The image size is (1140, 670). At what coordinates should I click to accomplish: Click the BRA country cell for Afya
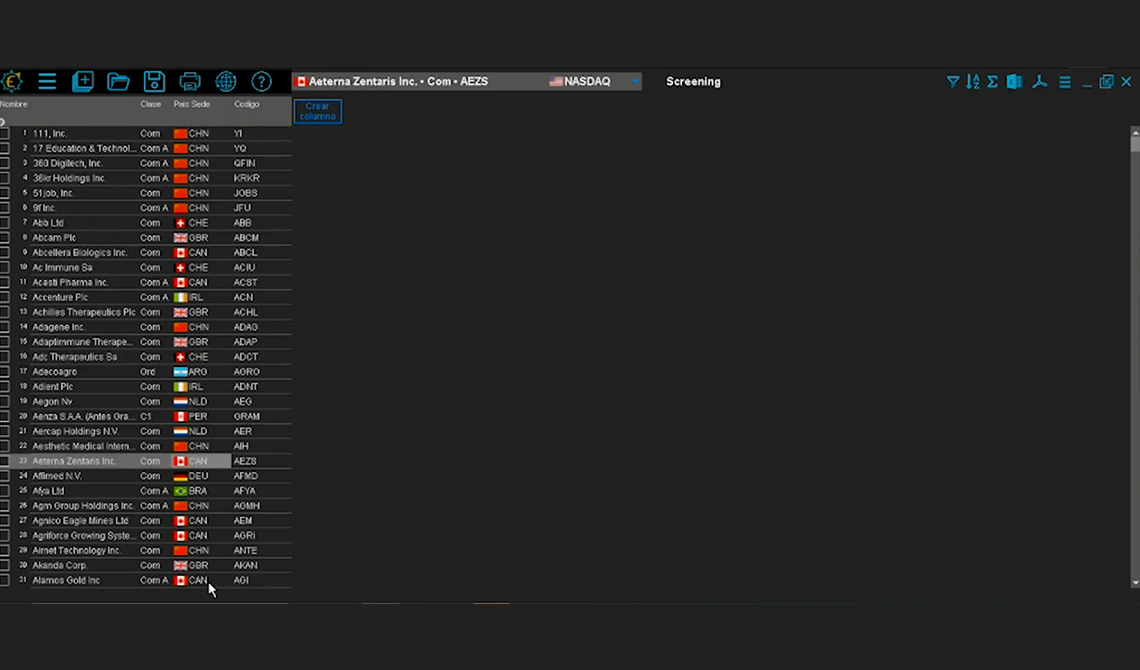[190, 491]
